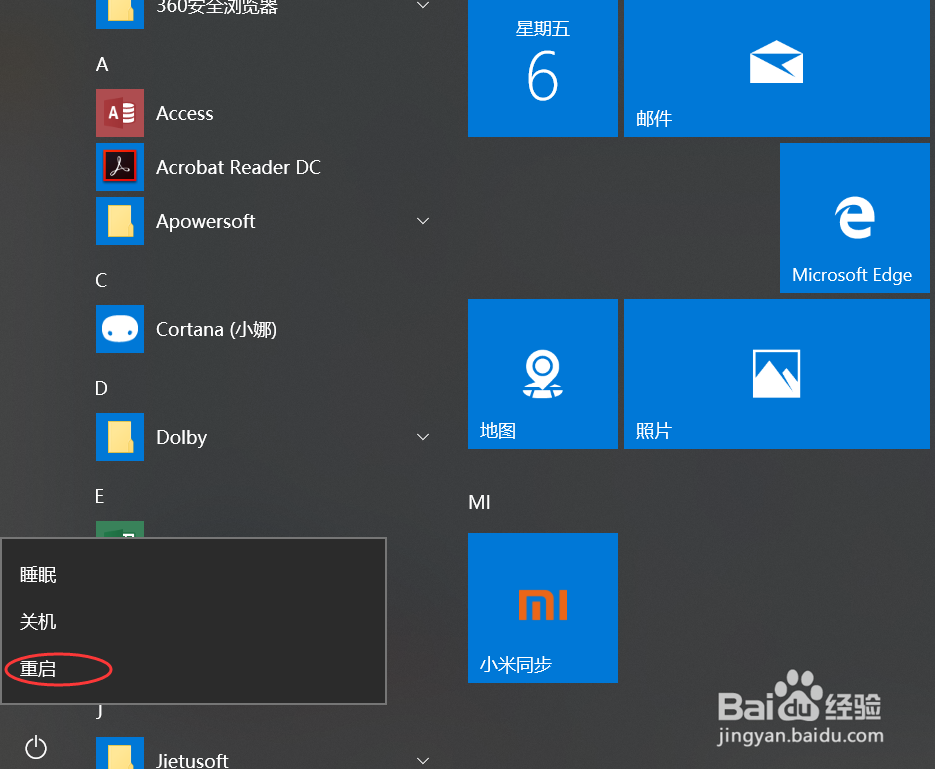The image size is (935, 769).
Task: Click the letter A section header
Action: tap(102, 64)
